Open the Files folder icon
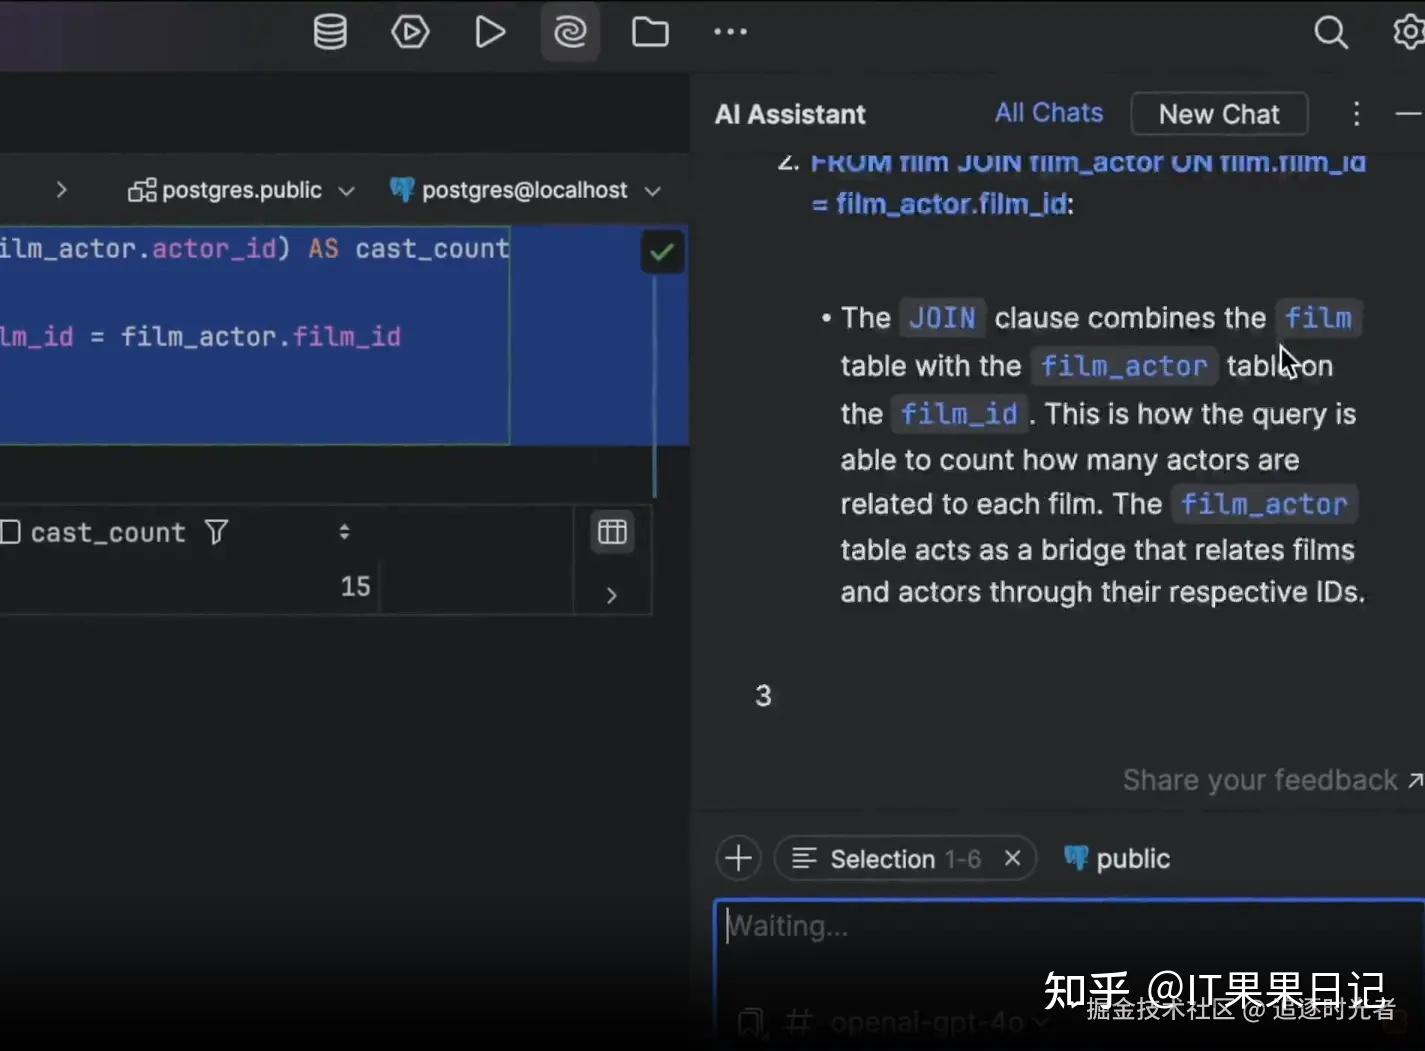Viewport: 1425px width, 1051px height. click(650, 32)
